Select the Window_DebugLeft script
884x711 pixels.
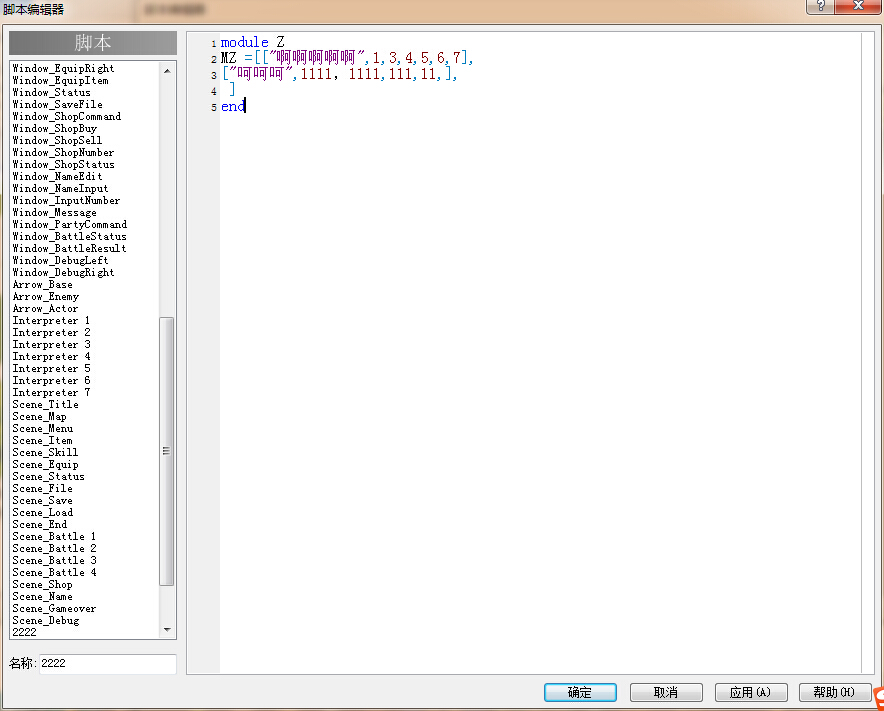coord(60,260)
